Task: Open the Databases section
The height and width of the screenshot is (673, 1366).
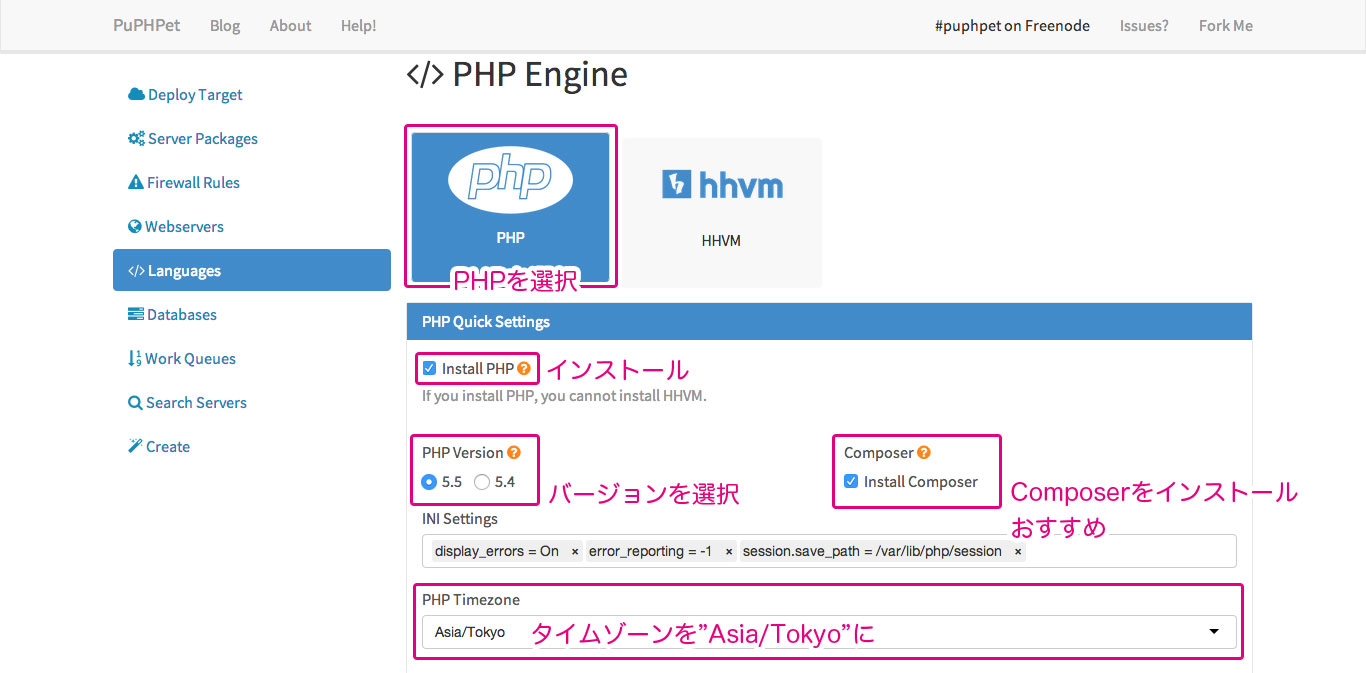Action: point(252,315)
